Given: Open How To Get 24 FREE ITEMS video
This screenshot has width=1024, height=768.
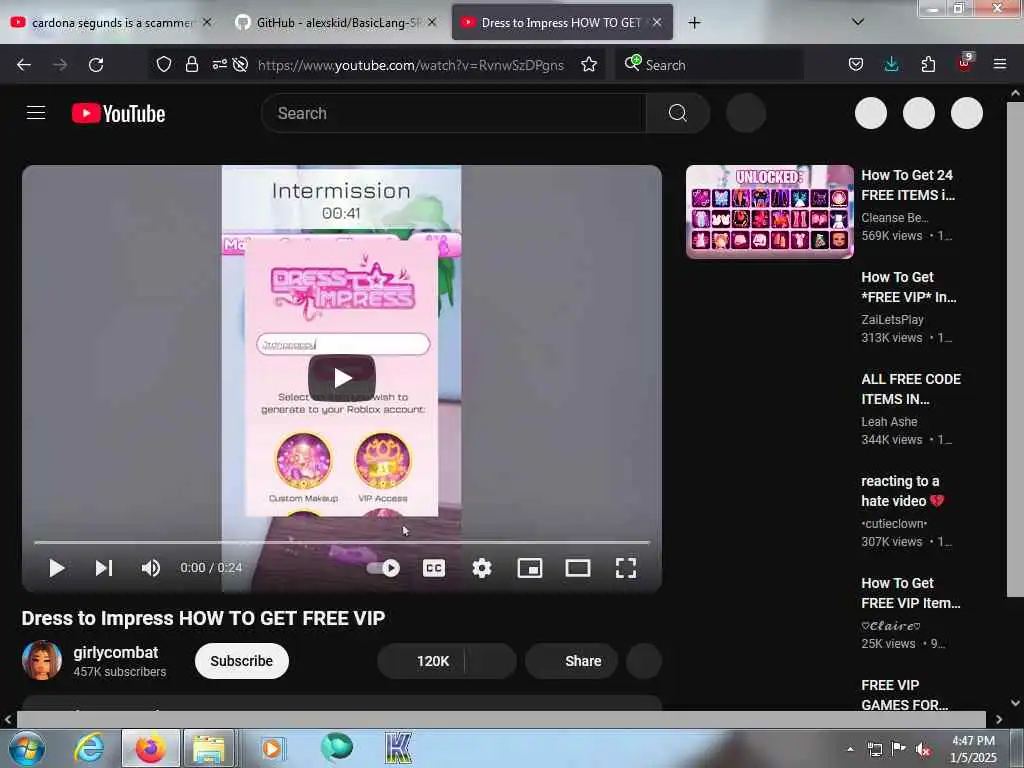Looking at the screenshot, I should pos(908,185).
